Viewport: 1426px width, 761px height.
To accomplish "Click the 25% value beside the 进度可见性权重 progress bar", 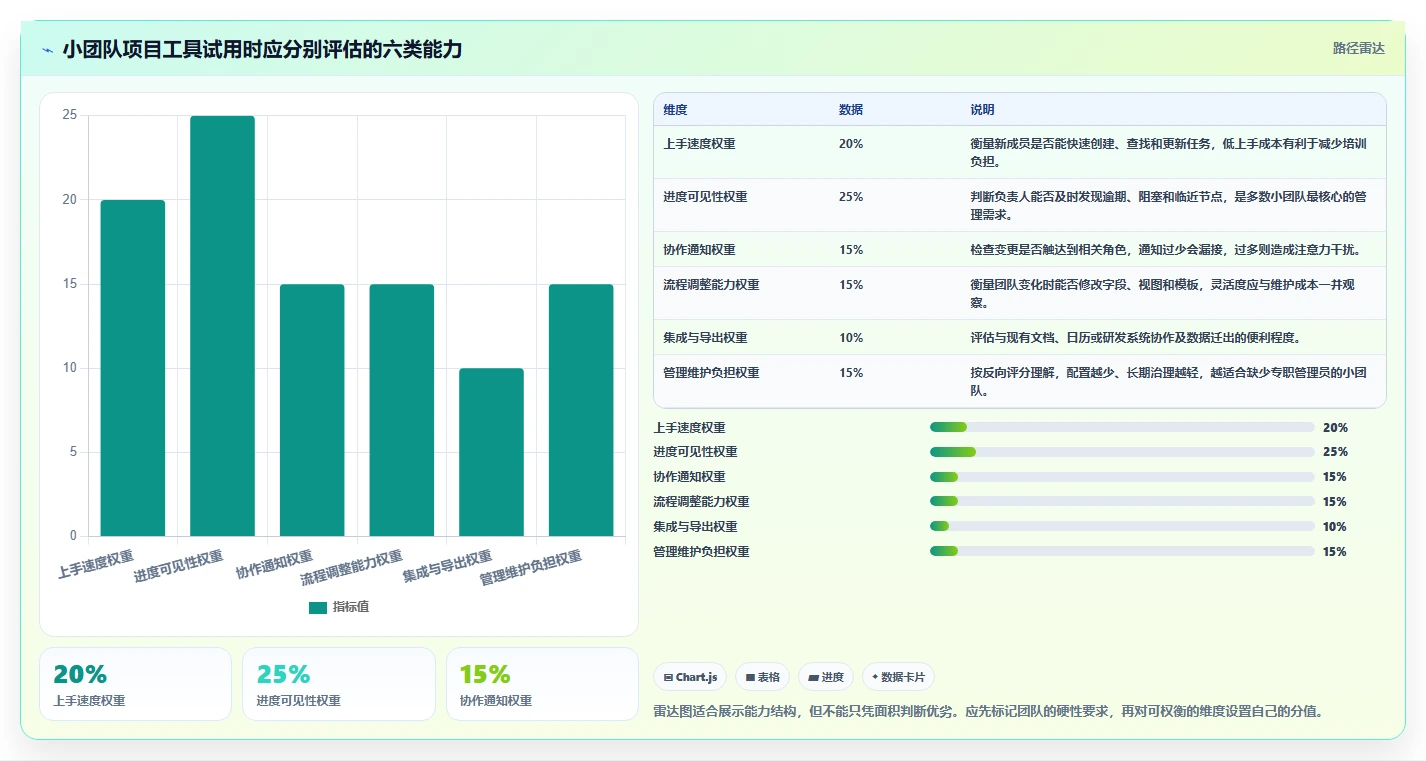I will tap(1335, 452).
